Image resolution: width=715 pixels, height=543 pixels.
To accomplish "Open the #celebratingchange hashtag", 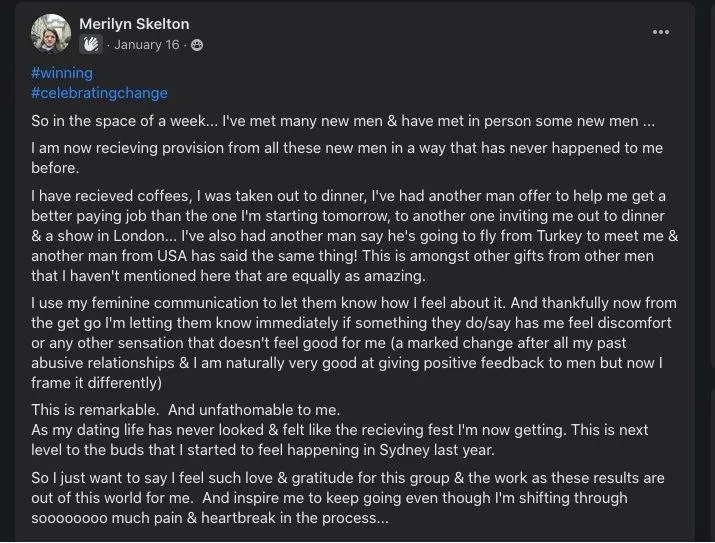I will (99, 93).
